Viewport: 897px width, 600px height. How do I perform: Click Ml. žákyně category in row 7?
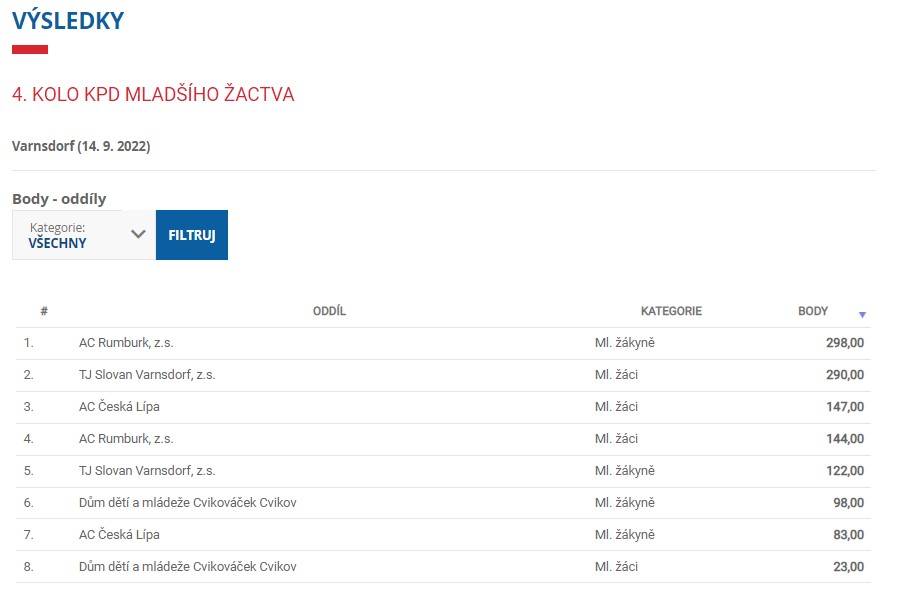point(625,535)
